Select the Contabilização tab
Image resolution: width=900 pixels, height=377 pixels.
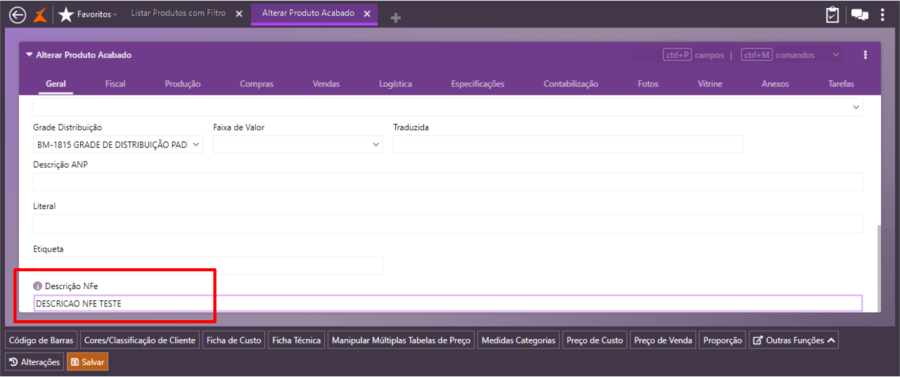pos(571,84)
